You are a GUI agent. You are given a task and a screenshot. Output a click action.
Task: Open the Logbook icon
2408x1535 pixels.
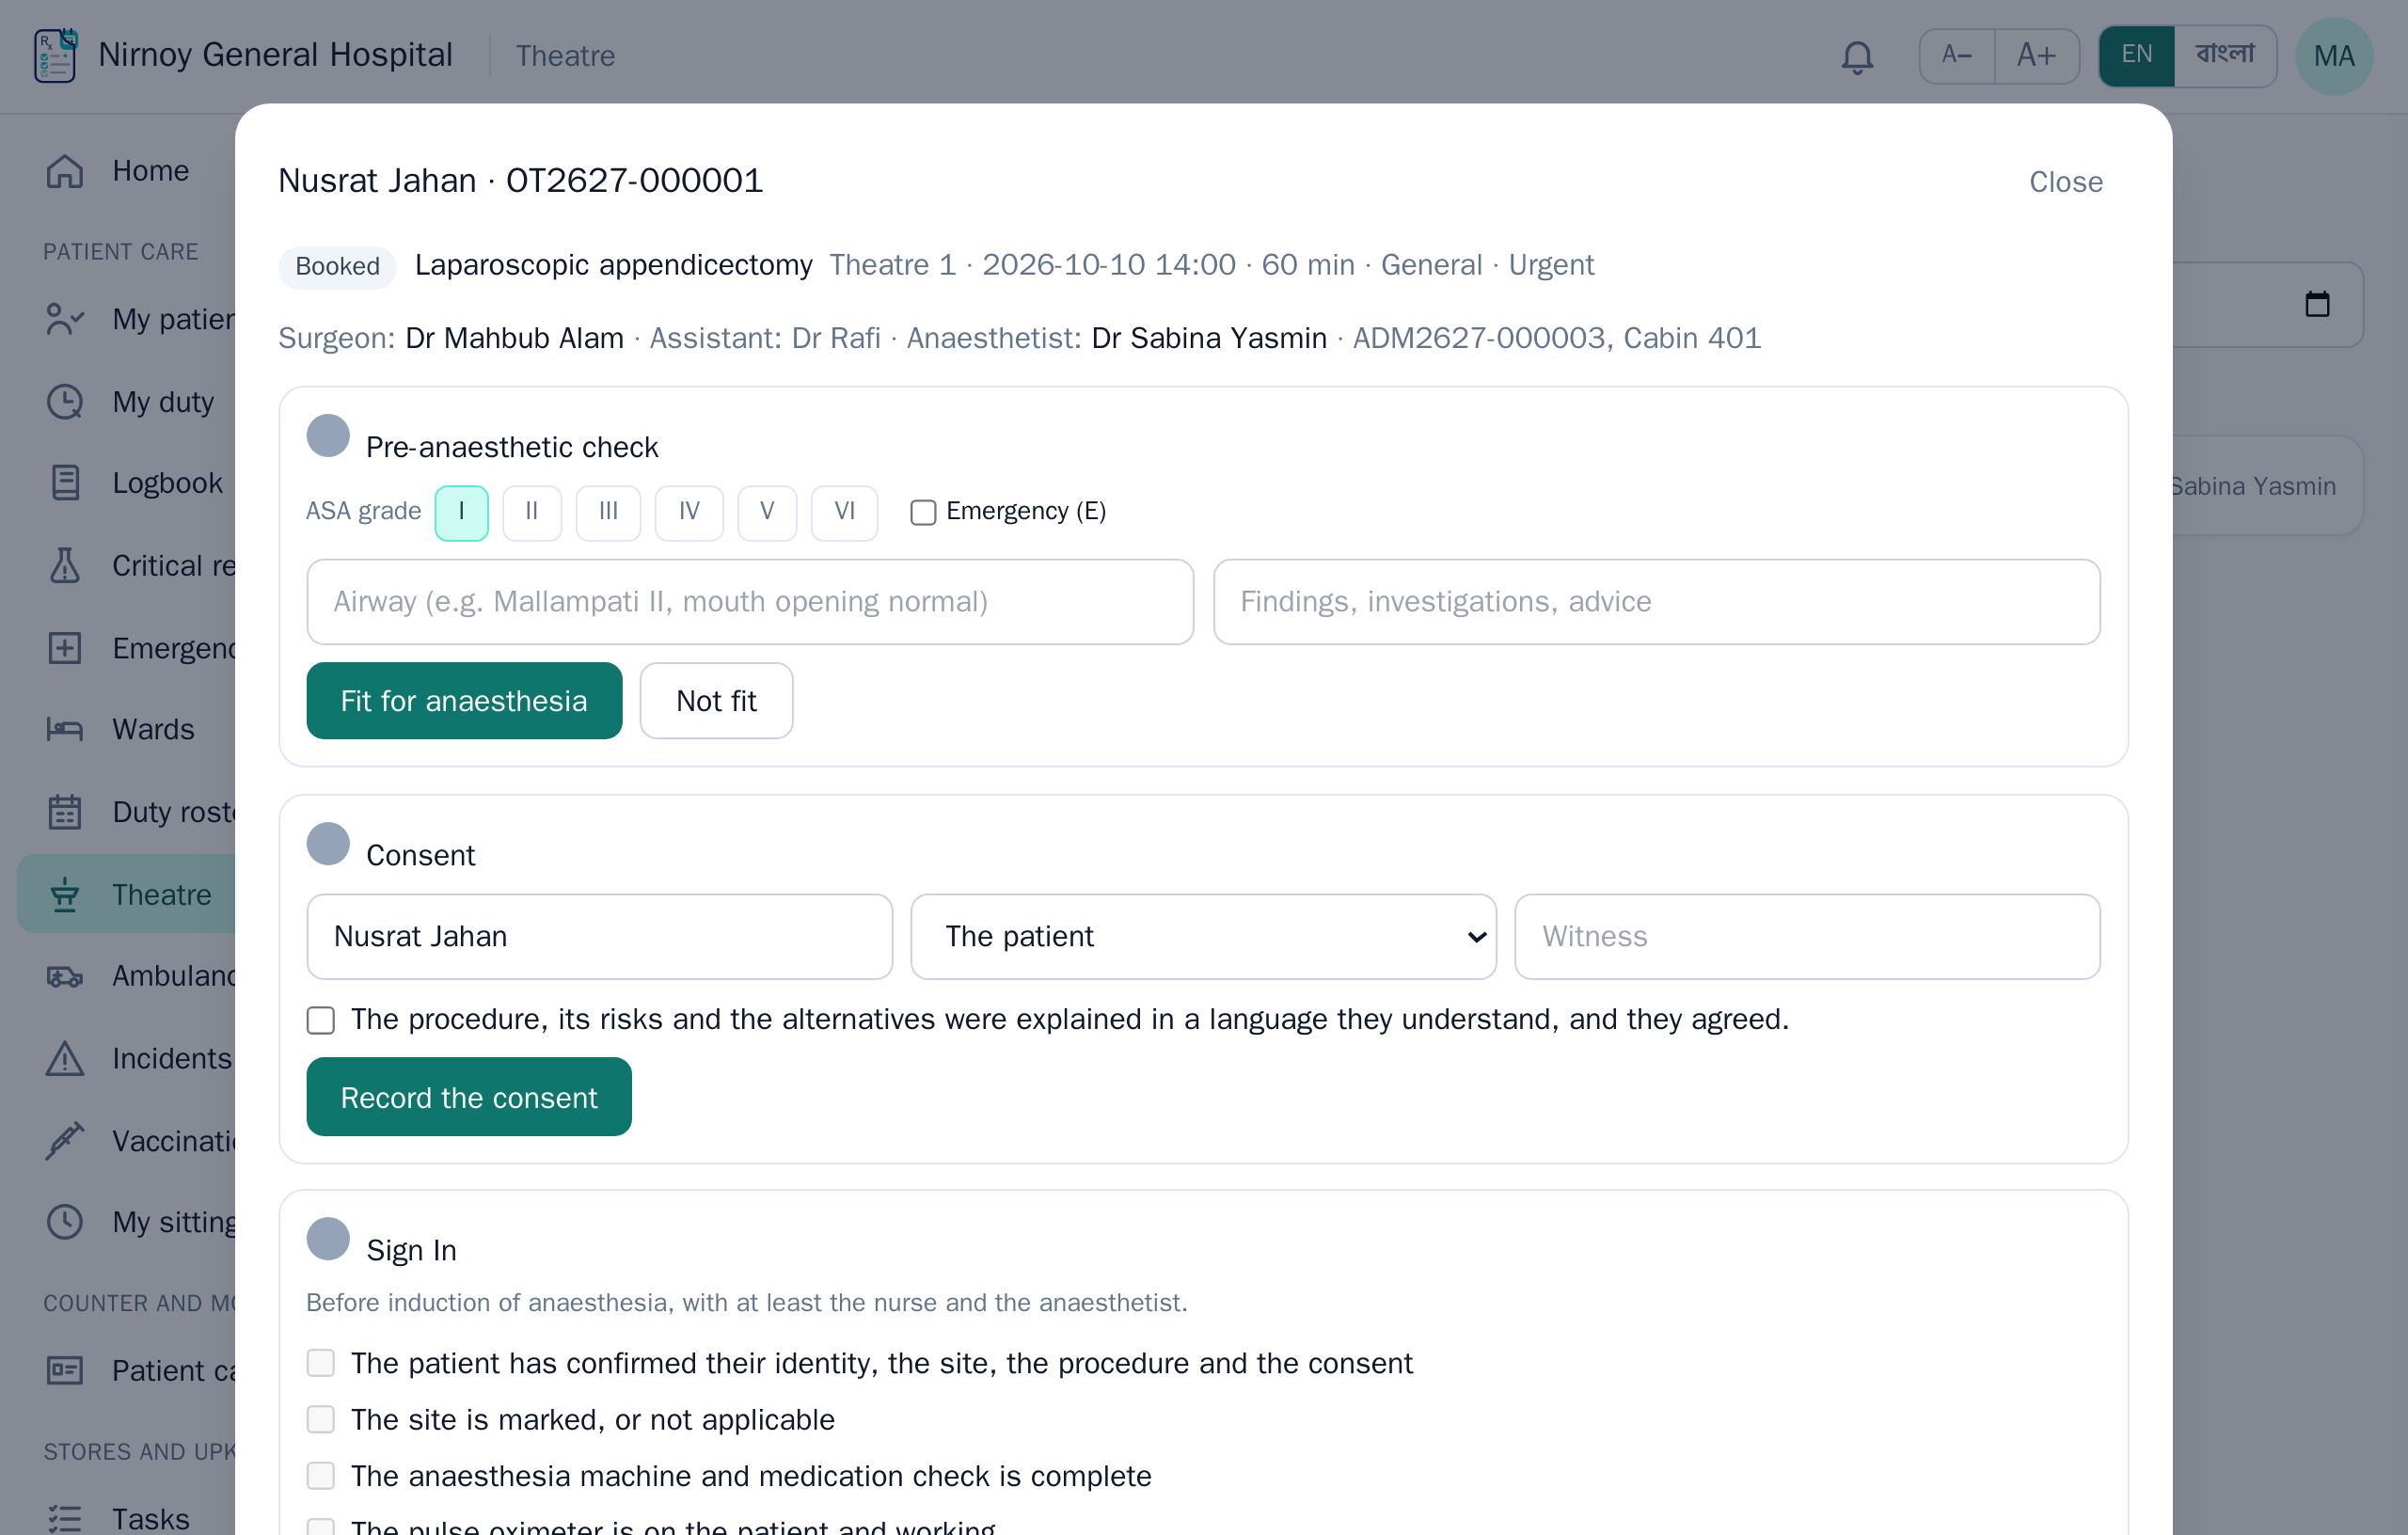pyautogui.click(x=65, y=483)
